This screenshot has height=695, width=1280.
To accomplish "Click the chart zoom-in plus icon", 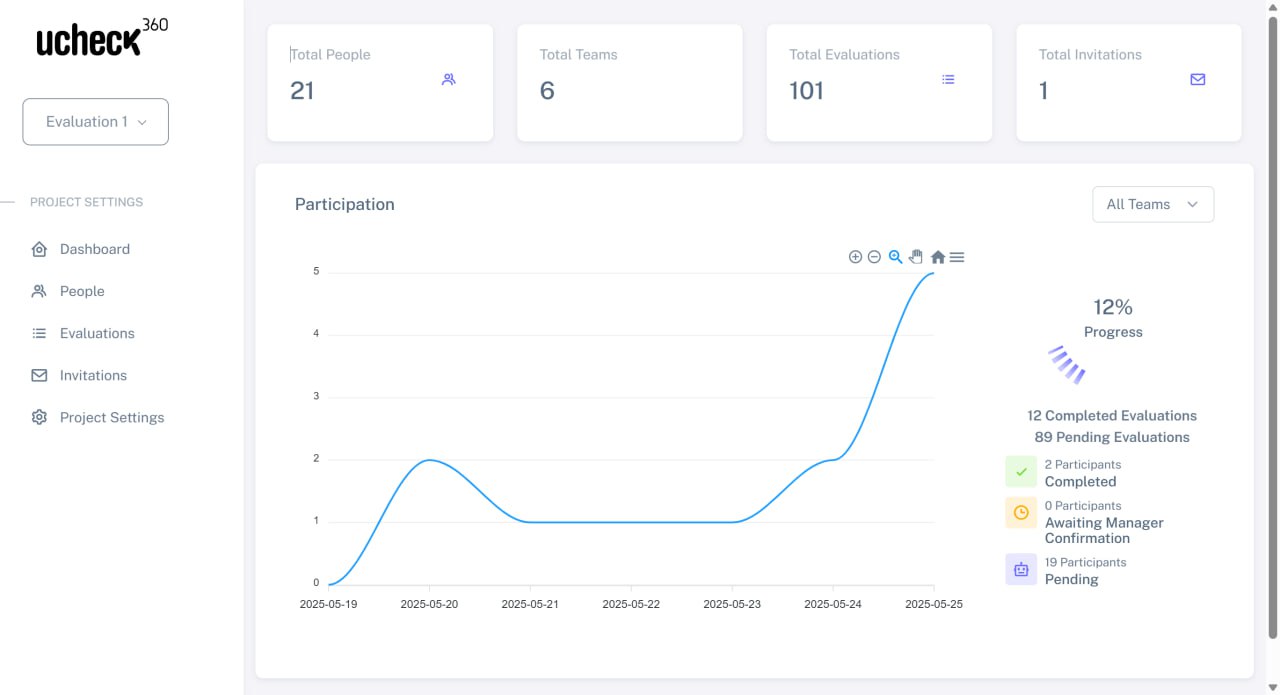I will 855,257.
